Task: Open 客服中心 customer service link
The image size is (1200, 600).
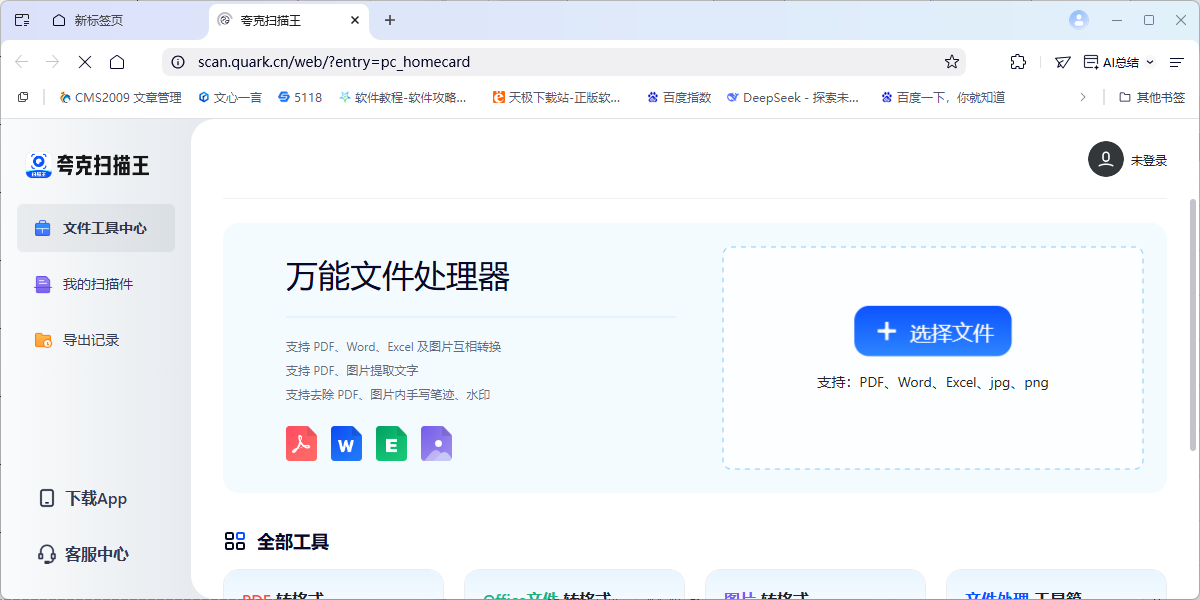Action: pyautogui.click(x=96, y=554)
